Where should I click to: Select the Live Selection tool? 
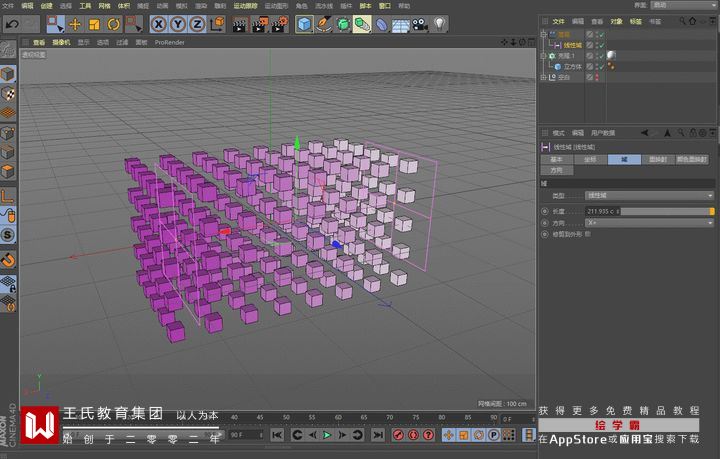[x=56, y=24]
